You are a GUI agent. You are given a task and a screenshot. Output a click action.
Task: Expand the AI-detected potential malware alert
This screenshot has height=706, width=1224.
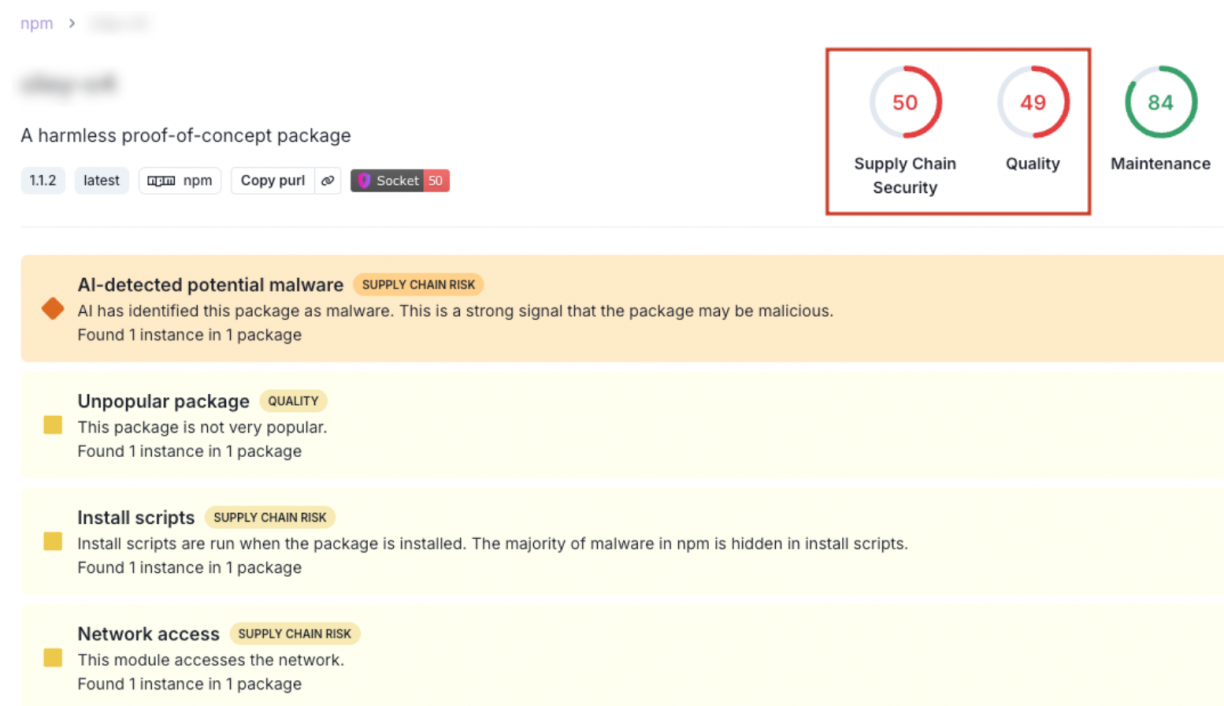pos(210,285)
